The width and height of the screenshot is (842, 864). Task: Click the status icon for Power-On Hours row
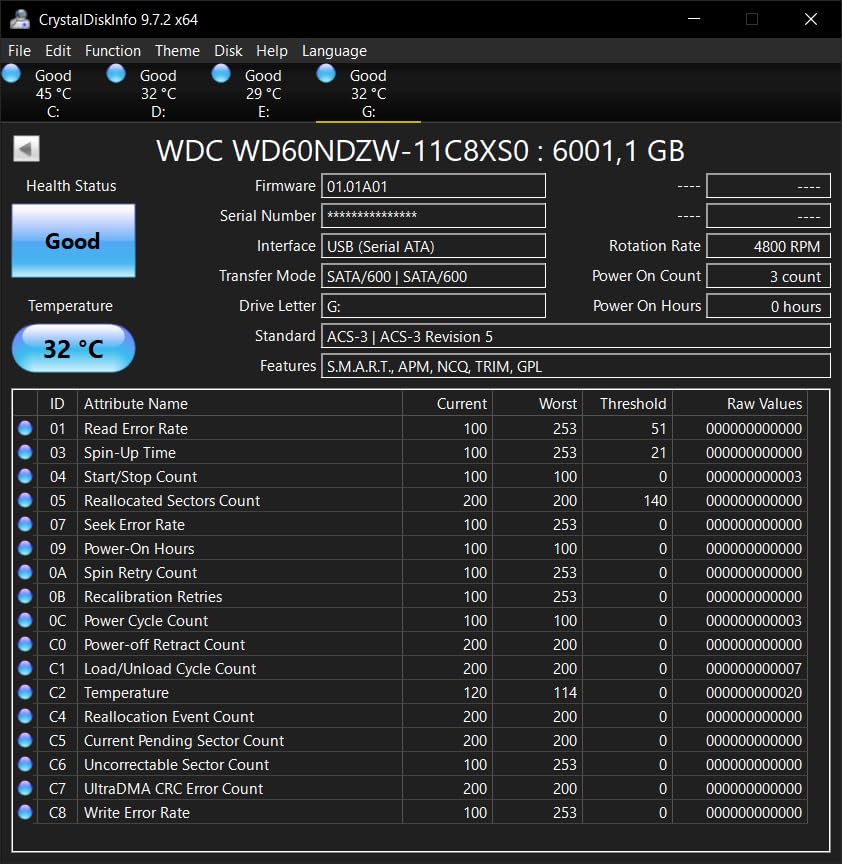[25, 548]
